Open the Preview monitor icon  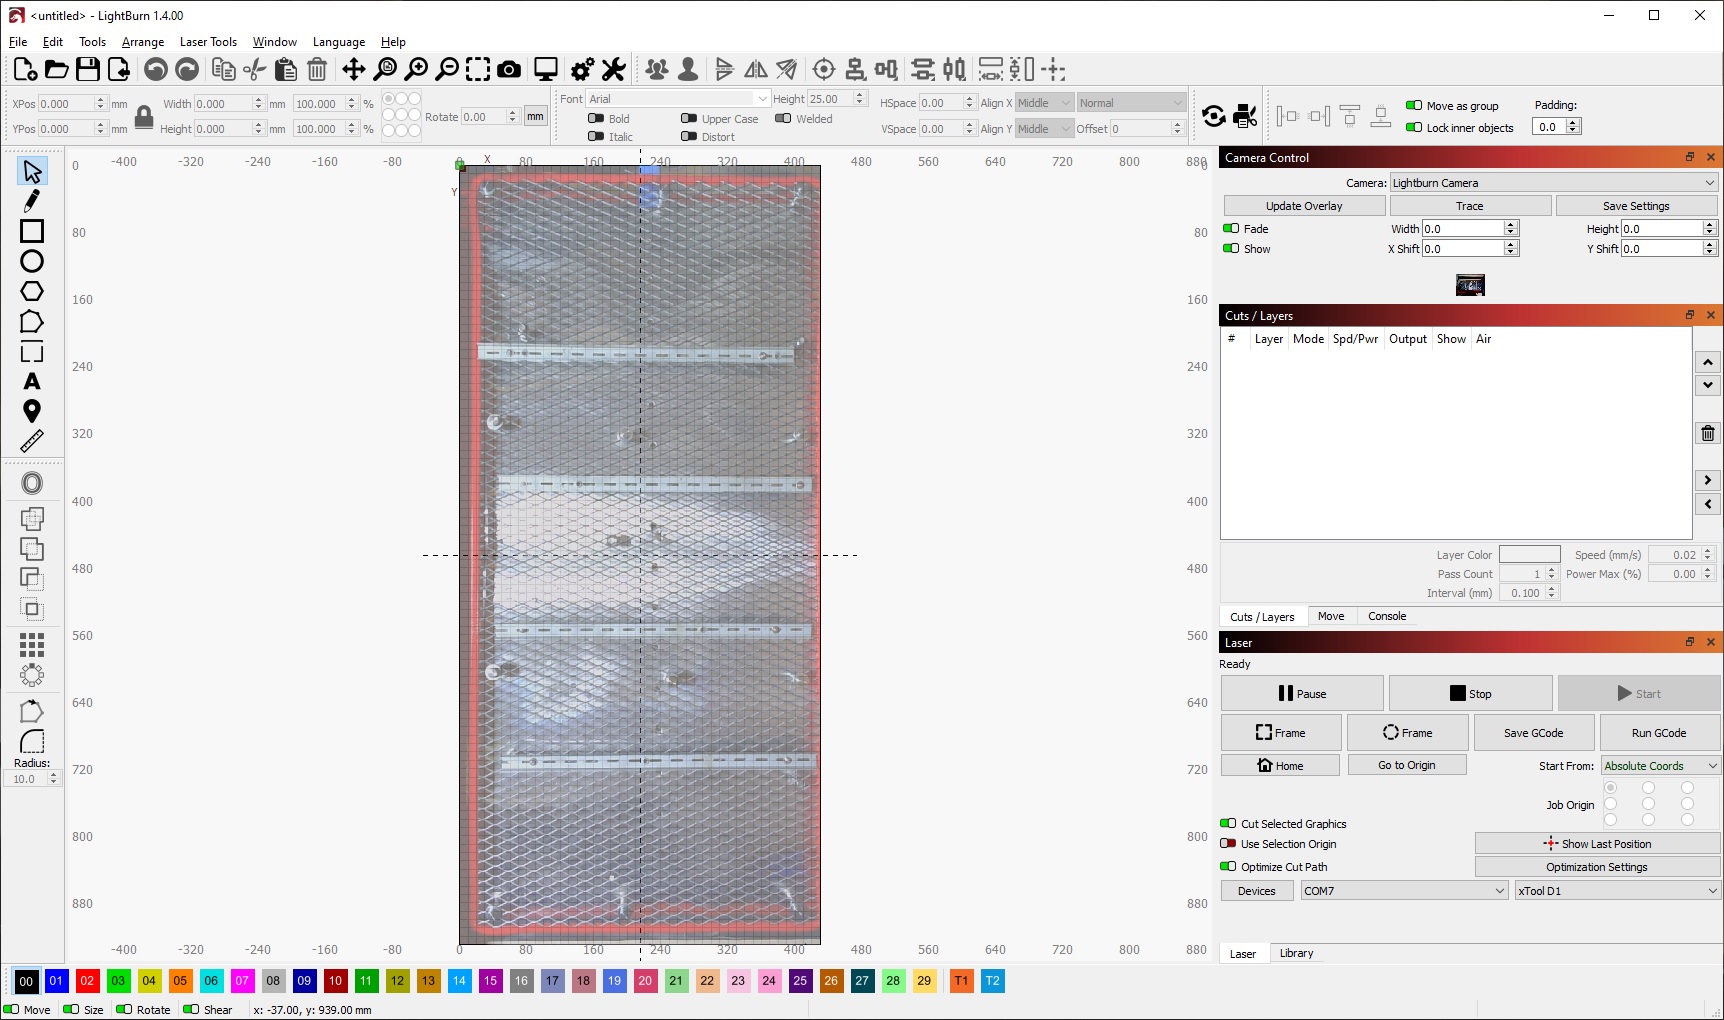tap(546, 69)
